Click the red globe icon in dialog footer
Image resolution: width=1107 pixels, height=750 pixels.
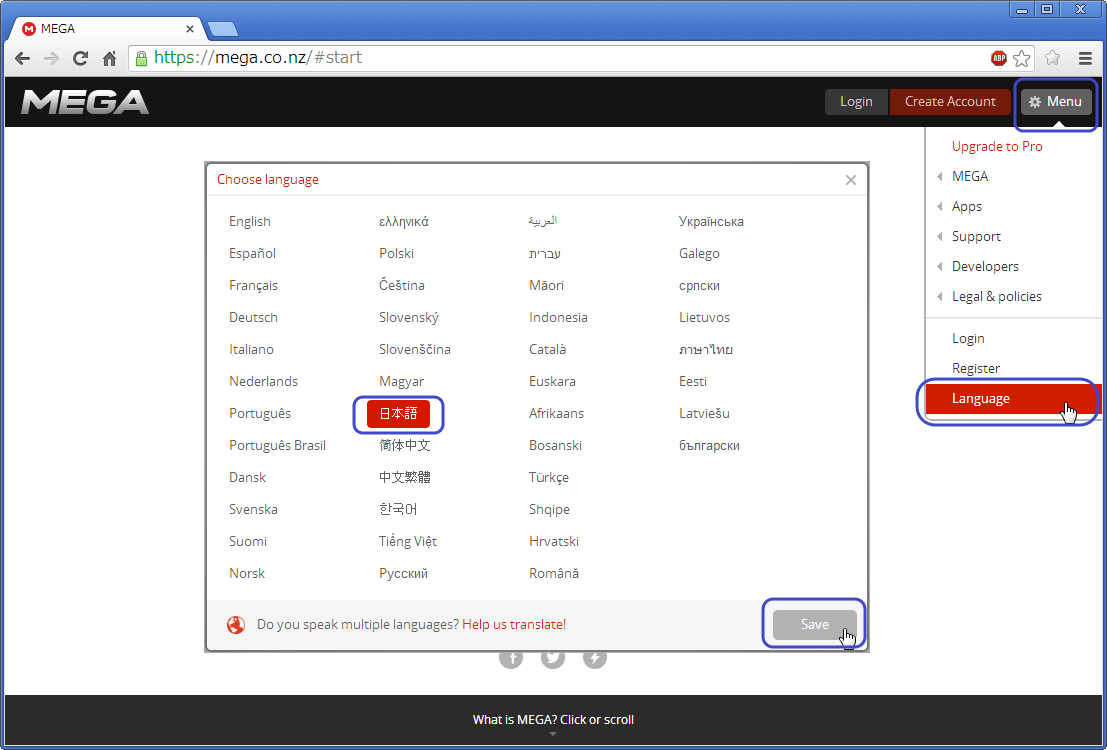click(236, 625)
